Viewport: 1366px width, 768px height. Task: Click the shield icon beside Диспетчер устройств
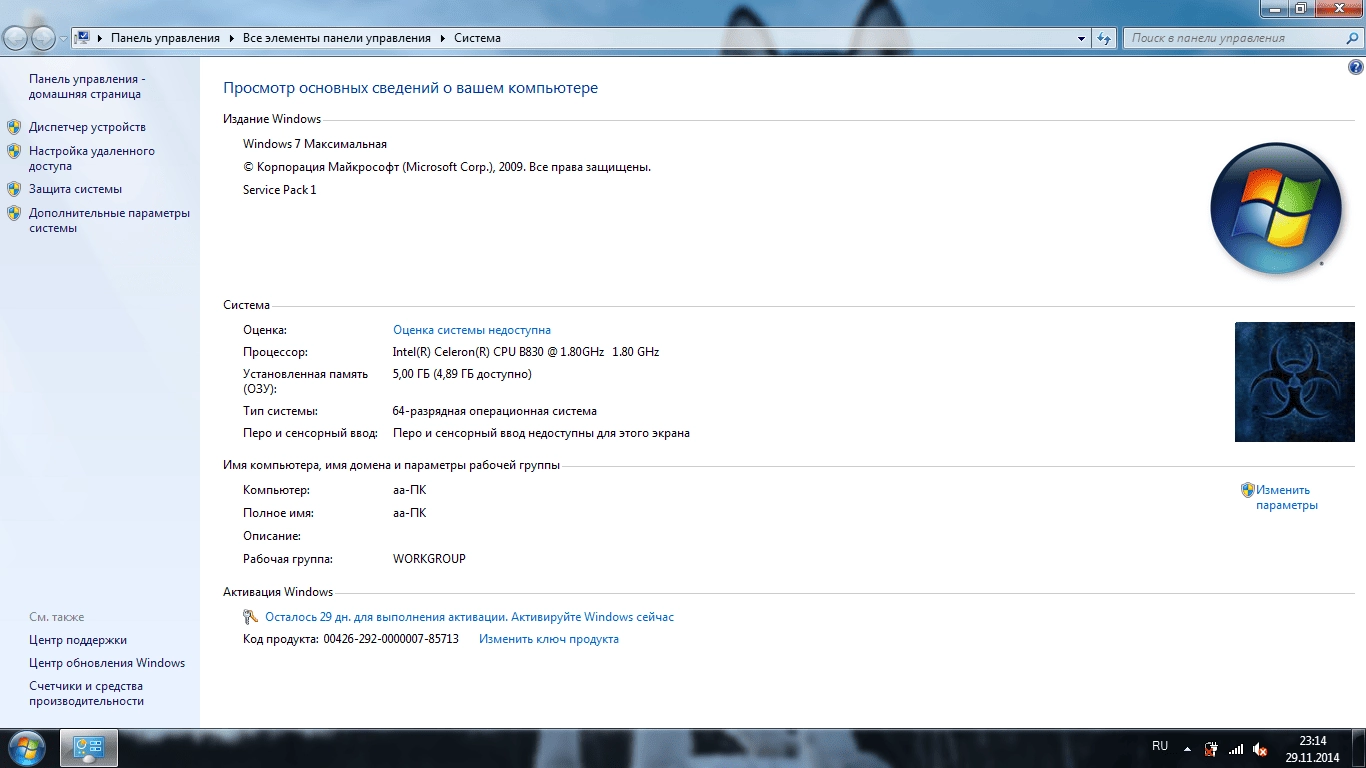tap(14, 127)
